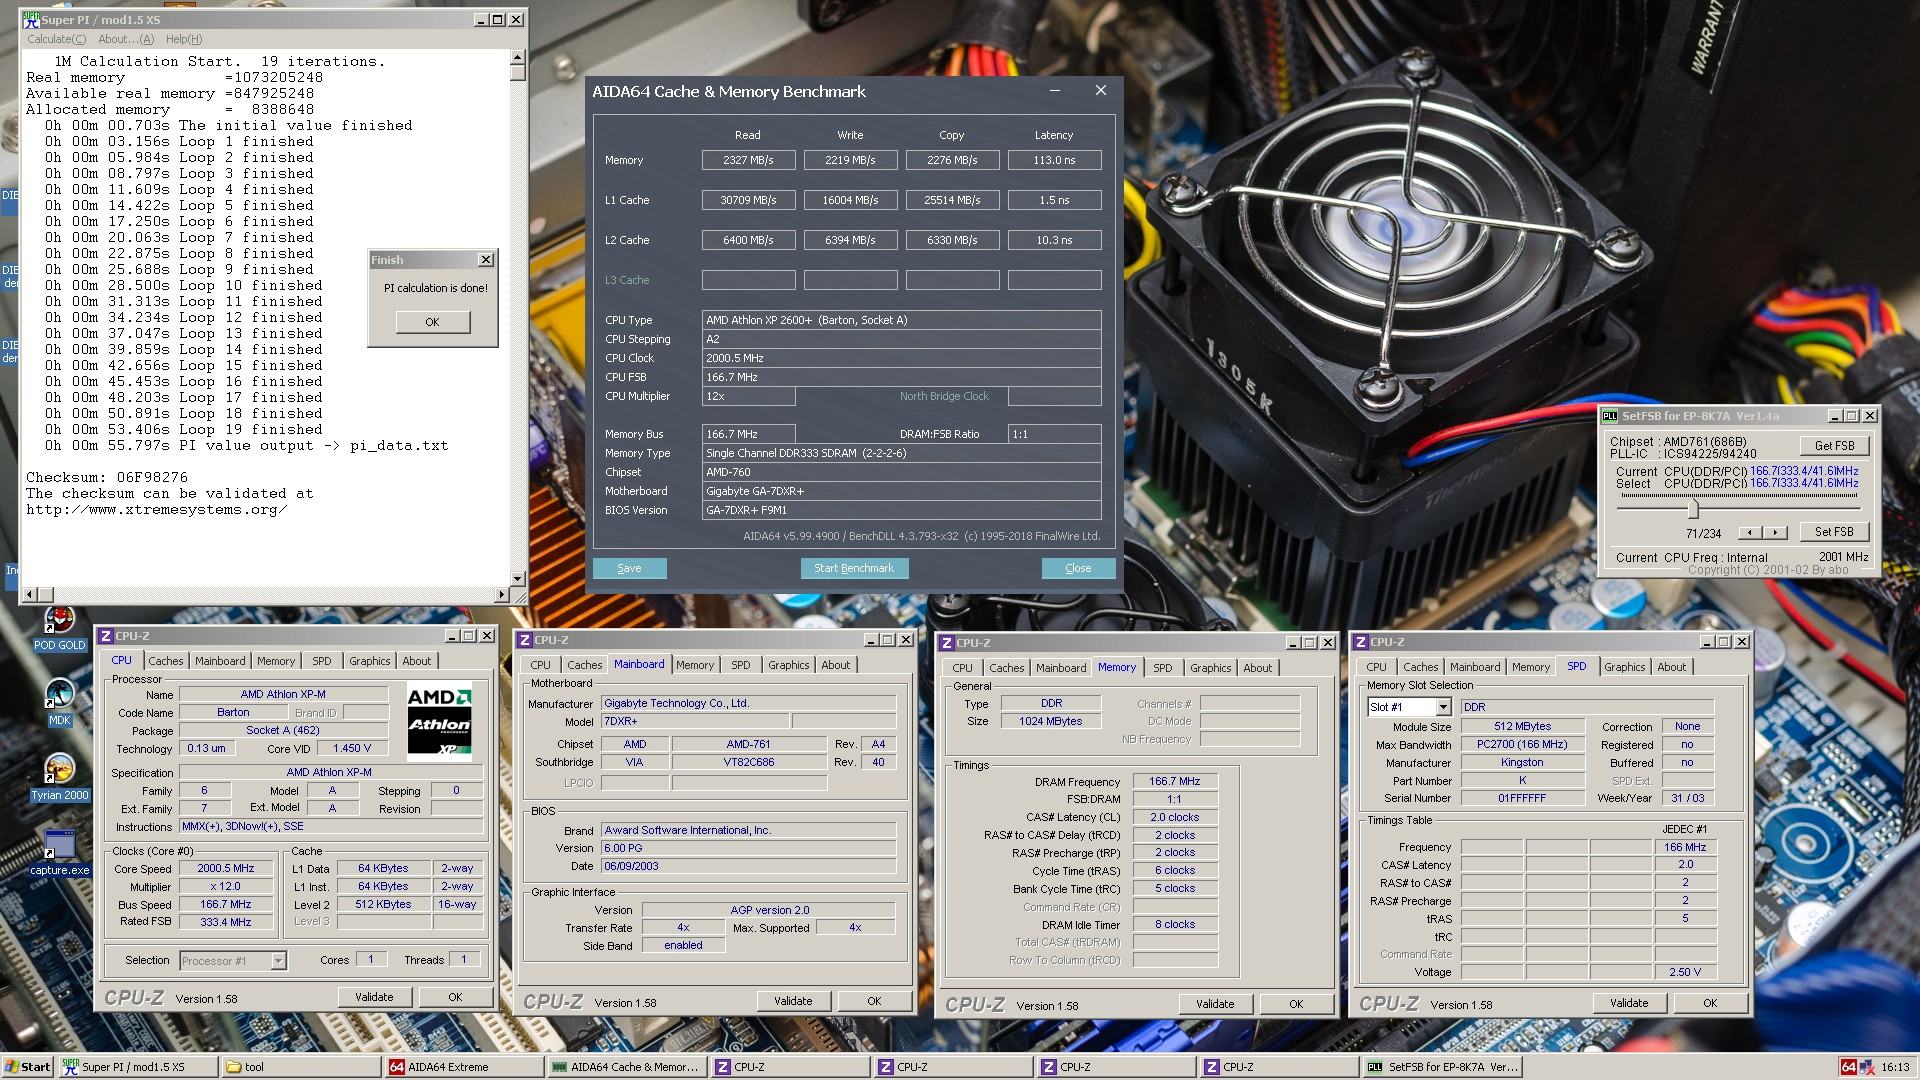Viewport: 1920px width, 1080px height.
Task: Open the Help menu in Super PI
Action: point(184,39)
